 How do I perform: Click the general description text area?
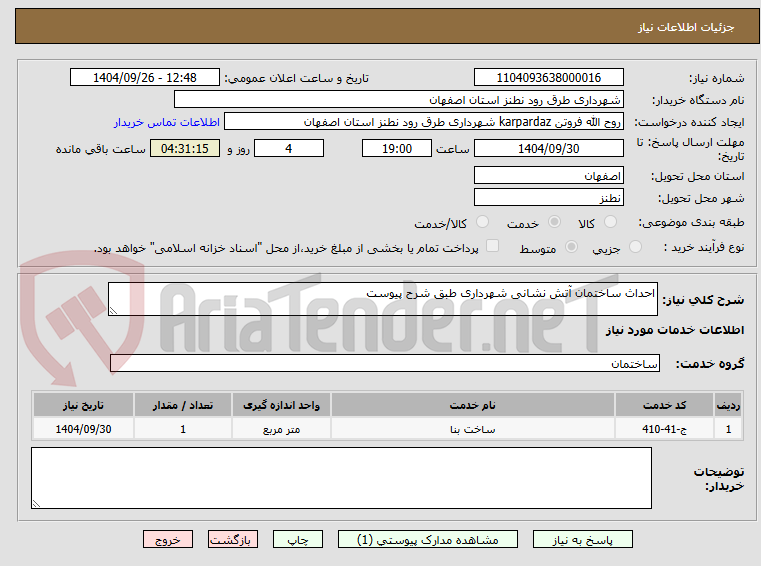point(382,299)
